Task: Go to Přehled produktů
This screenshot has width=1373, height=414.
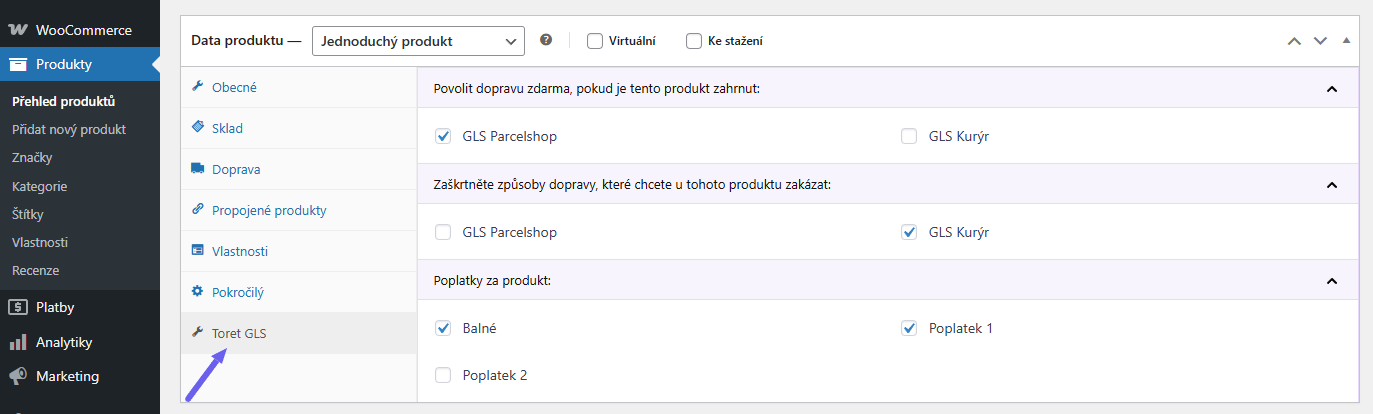Action: click(x=64, y=102)
